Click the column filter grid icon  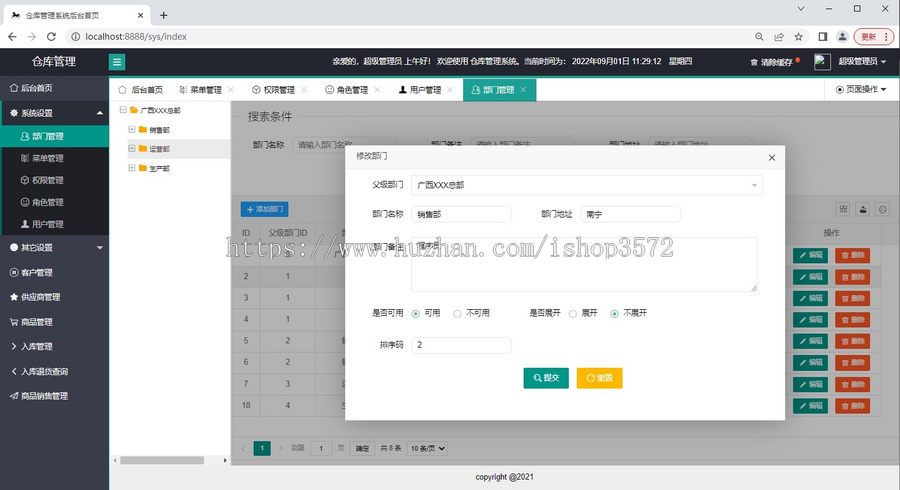click(843, 209)
